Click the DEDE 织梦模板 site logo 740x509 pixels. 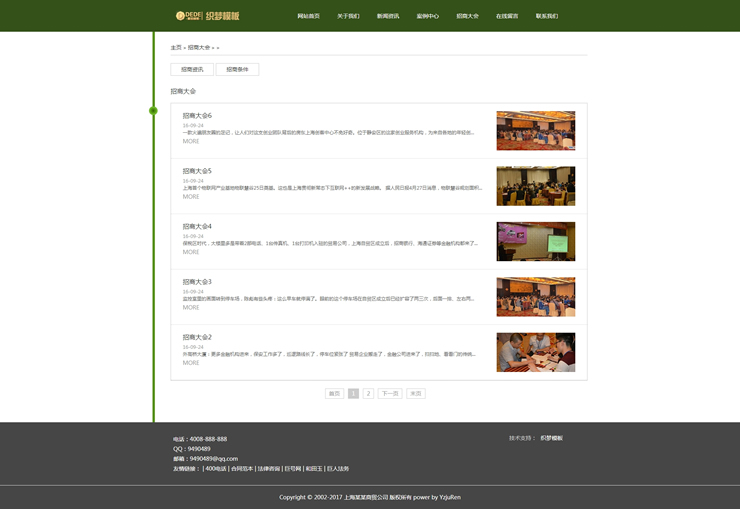[207, 16]
